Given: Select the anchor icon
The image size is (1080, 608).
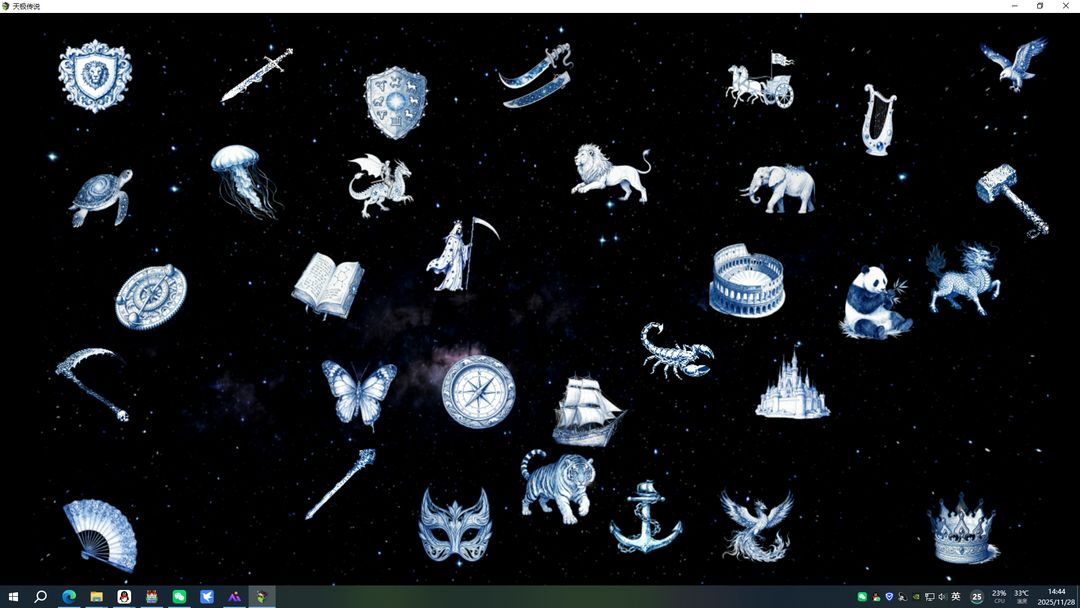Looking at the screenshot, I should point(646,517).
